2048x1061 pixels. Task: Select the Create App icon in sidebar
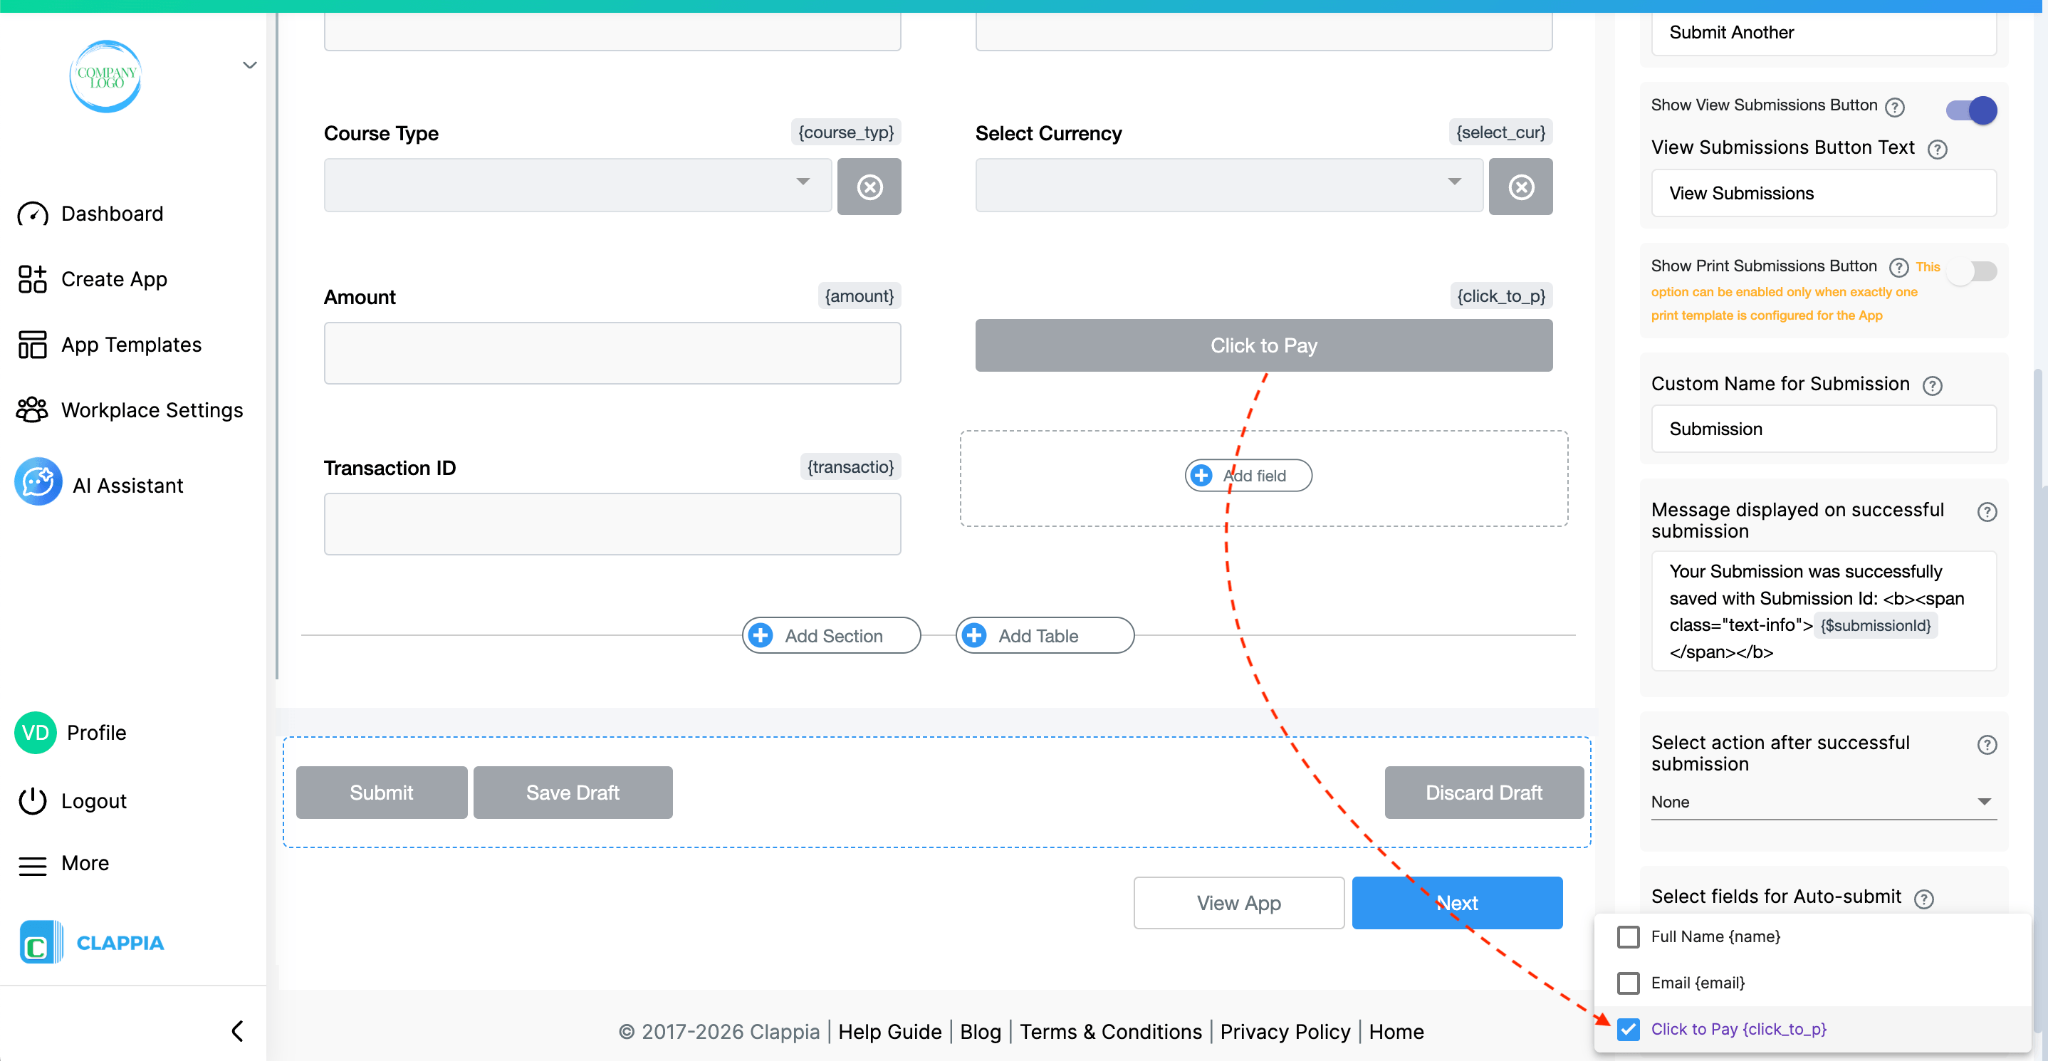click(31, 279)
